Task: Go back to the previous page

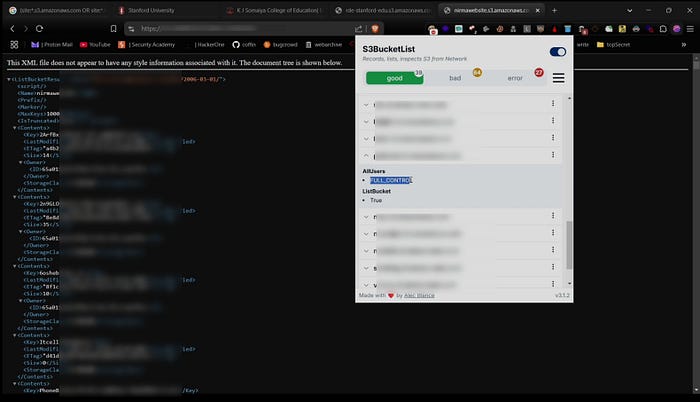Action: (12, 29)
